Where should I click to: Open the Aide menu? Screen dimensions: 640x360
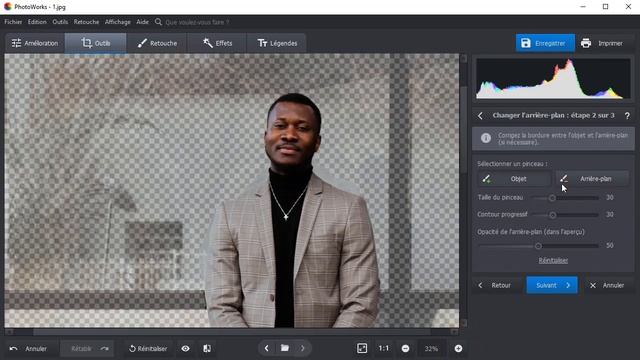coord(142,22)
